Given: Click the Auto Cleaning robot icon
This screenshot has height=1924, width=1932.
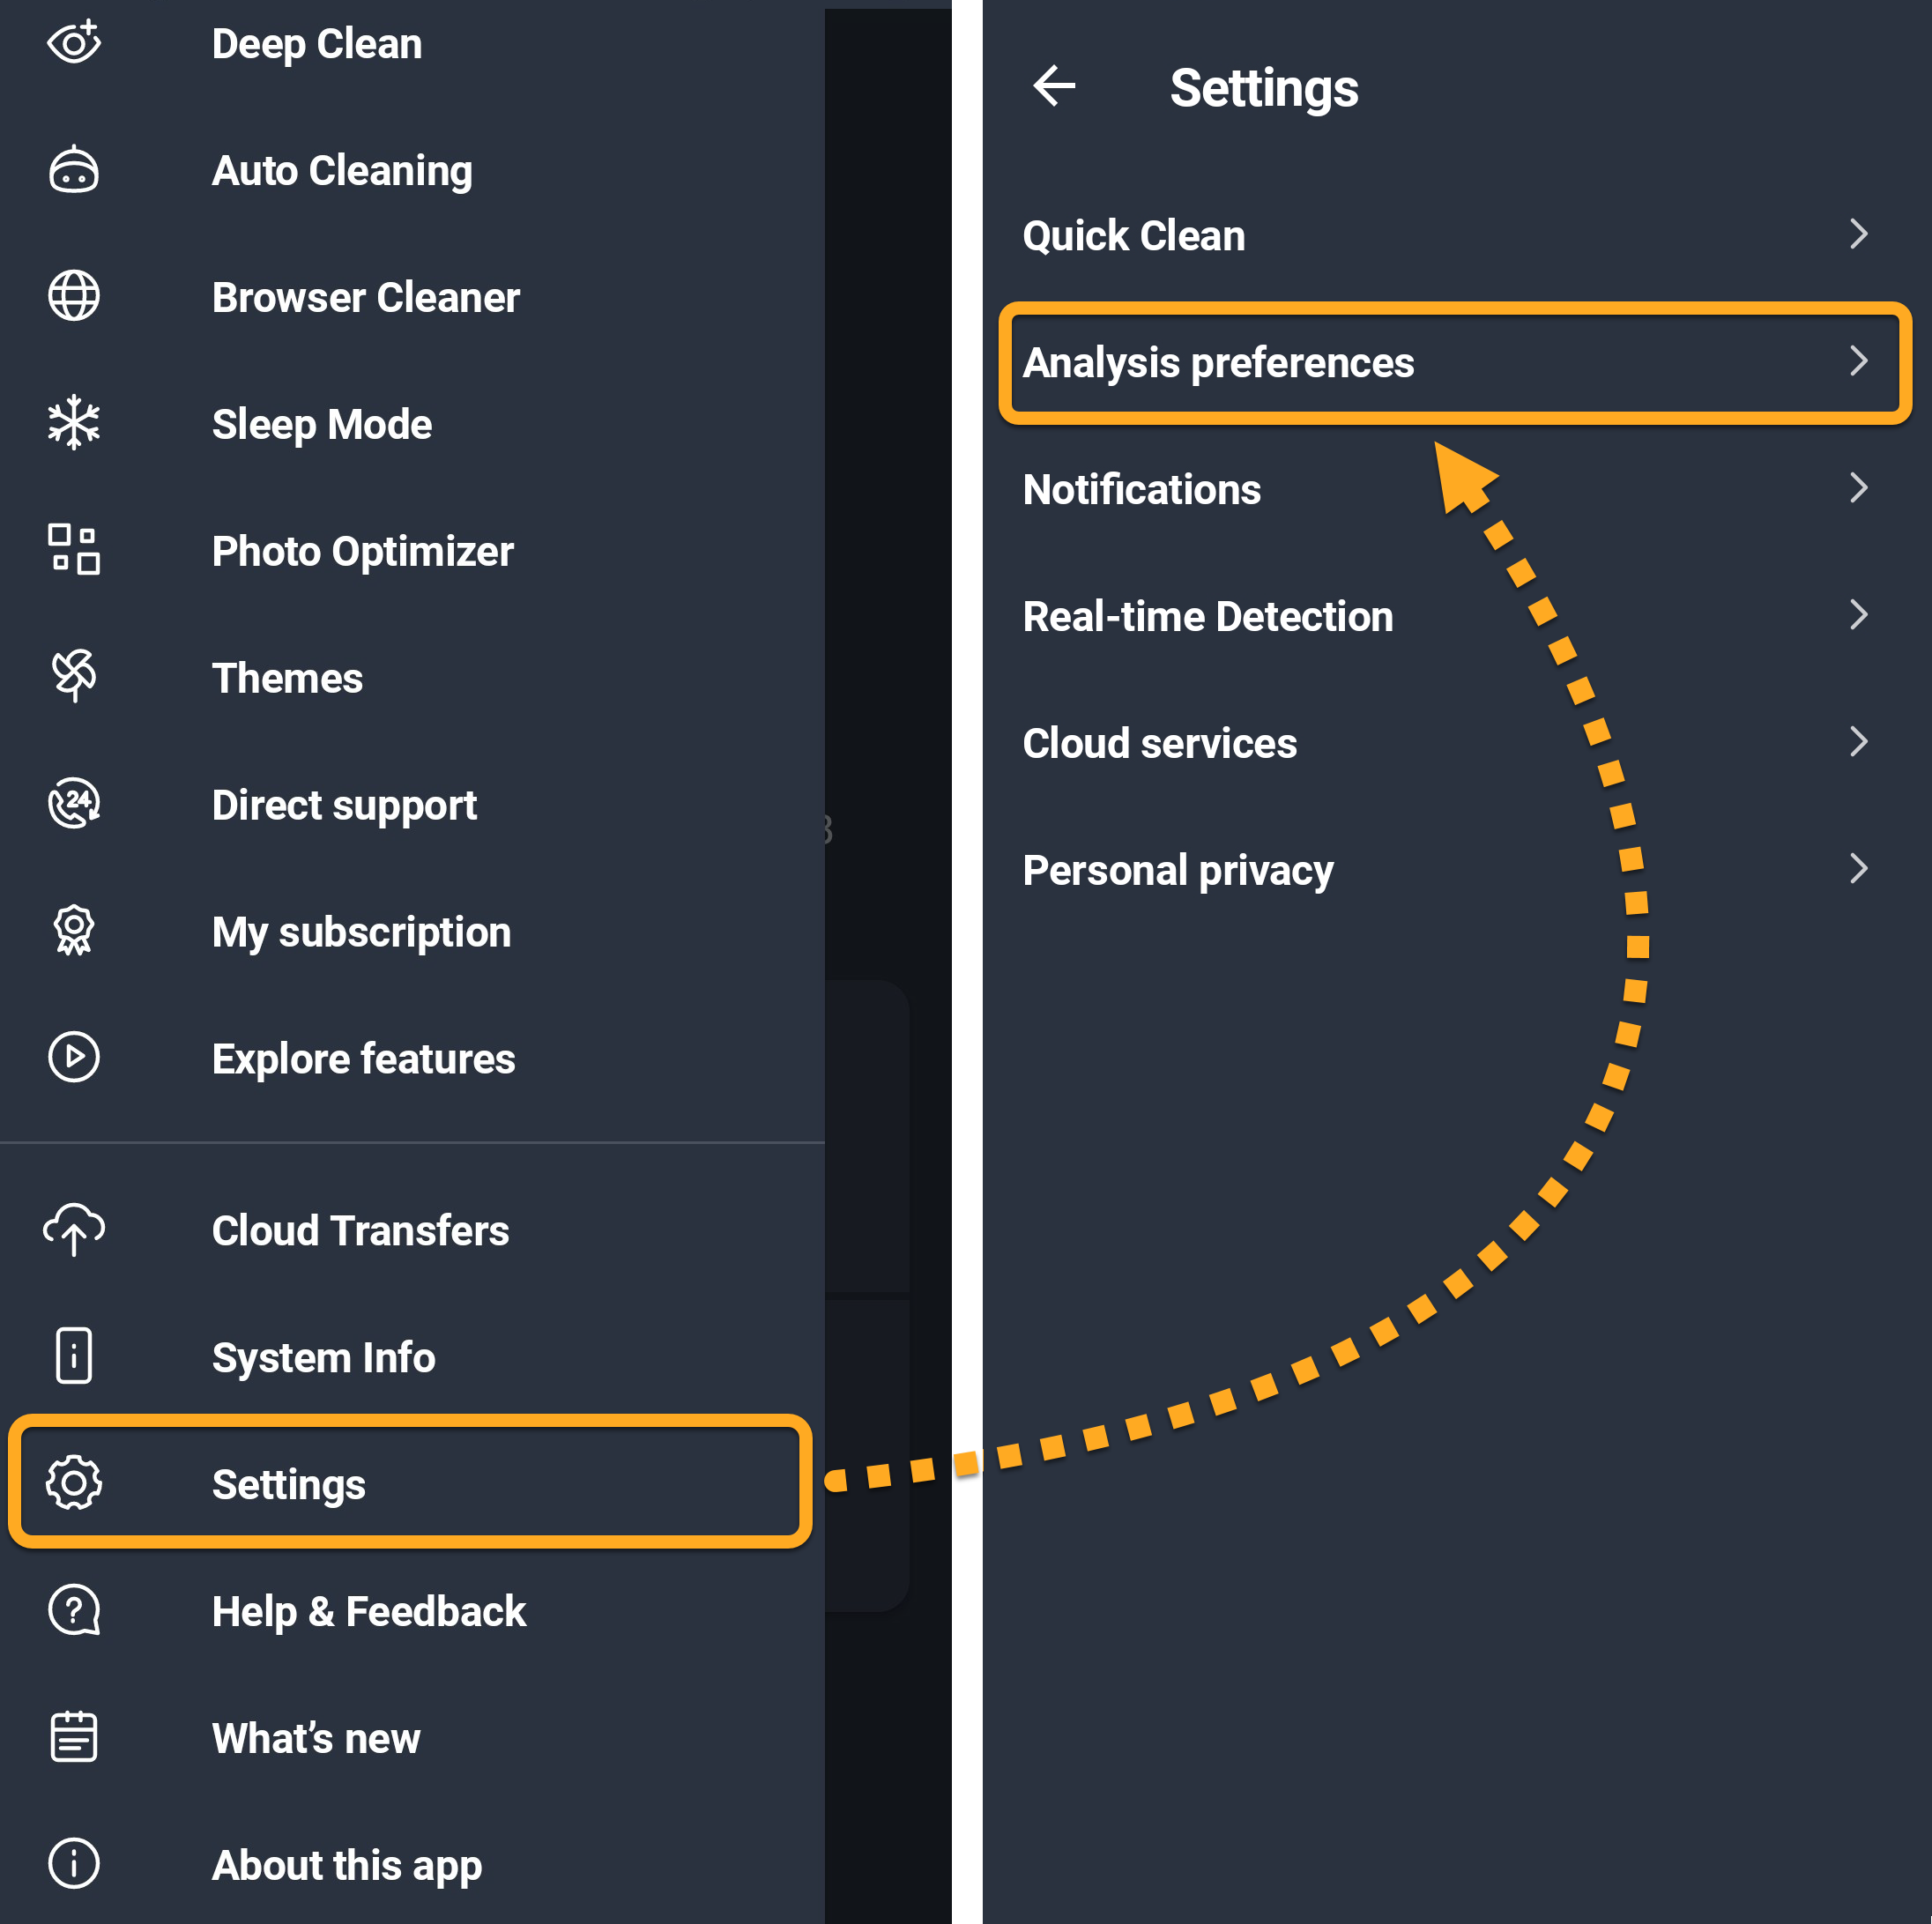Looking at the screenshot, I should [x=74, y=170].
